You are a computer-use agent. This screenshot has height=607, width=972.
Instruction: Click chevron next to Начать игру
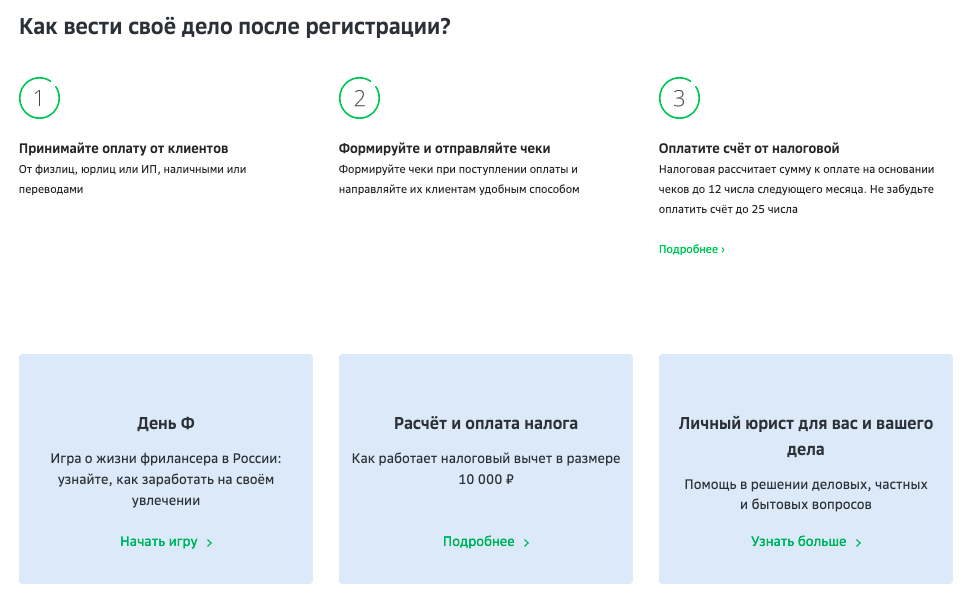(x=210, y=543)
